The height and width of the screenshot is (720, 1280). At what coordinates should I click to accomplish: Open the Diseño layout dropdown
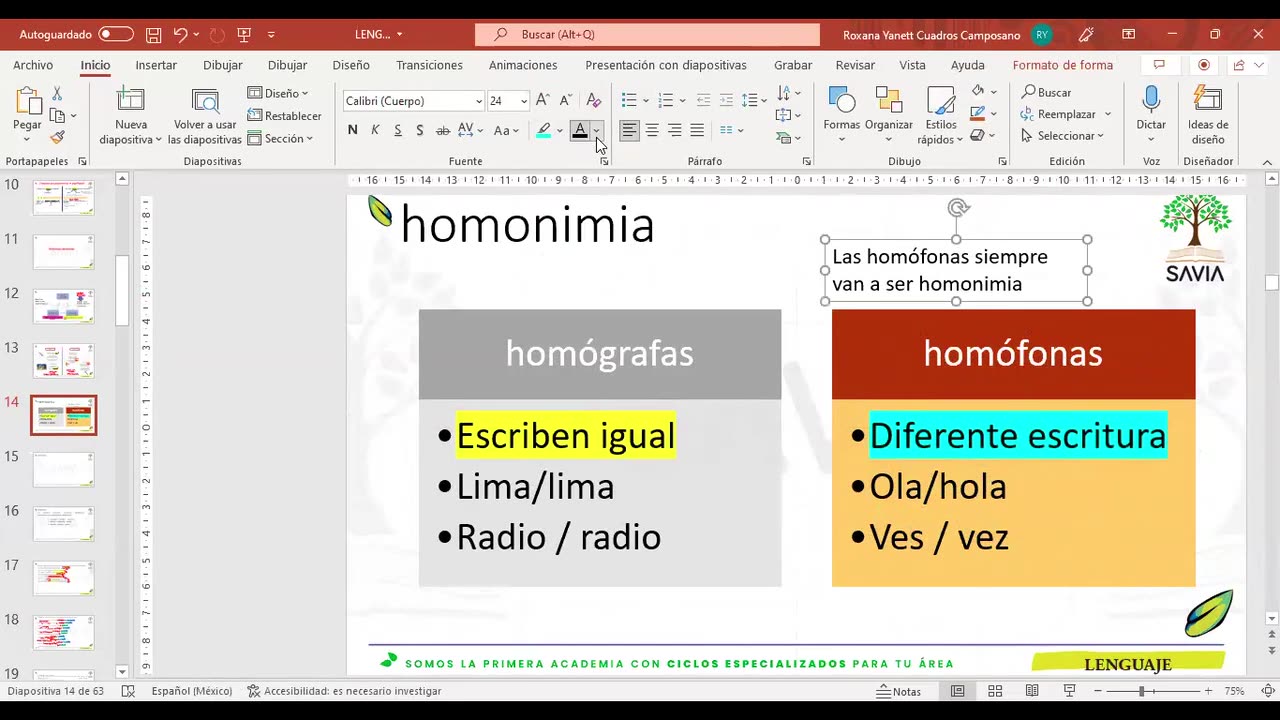[x=278, y=93]
